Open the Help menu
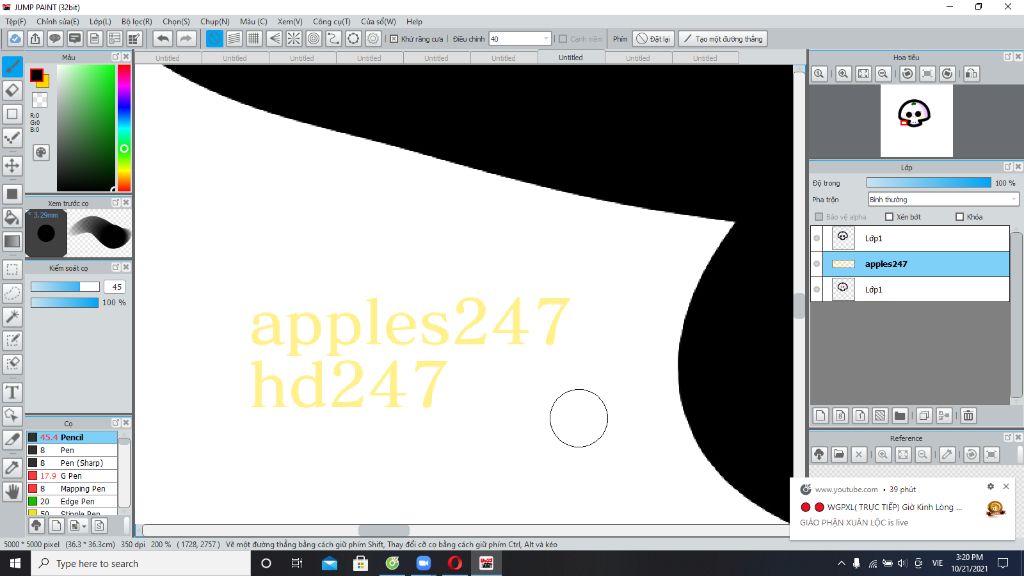This screenshot has height=576, width=1024. tap(414, 22)
